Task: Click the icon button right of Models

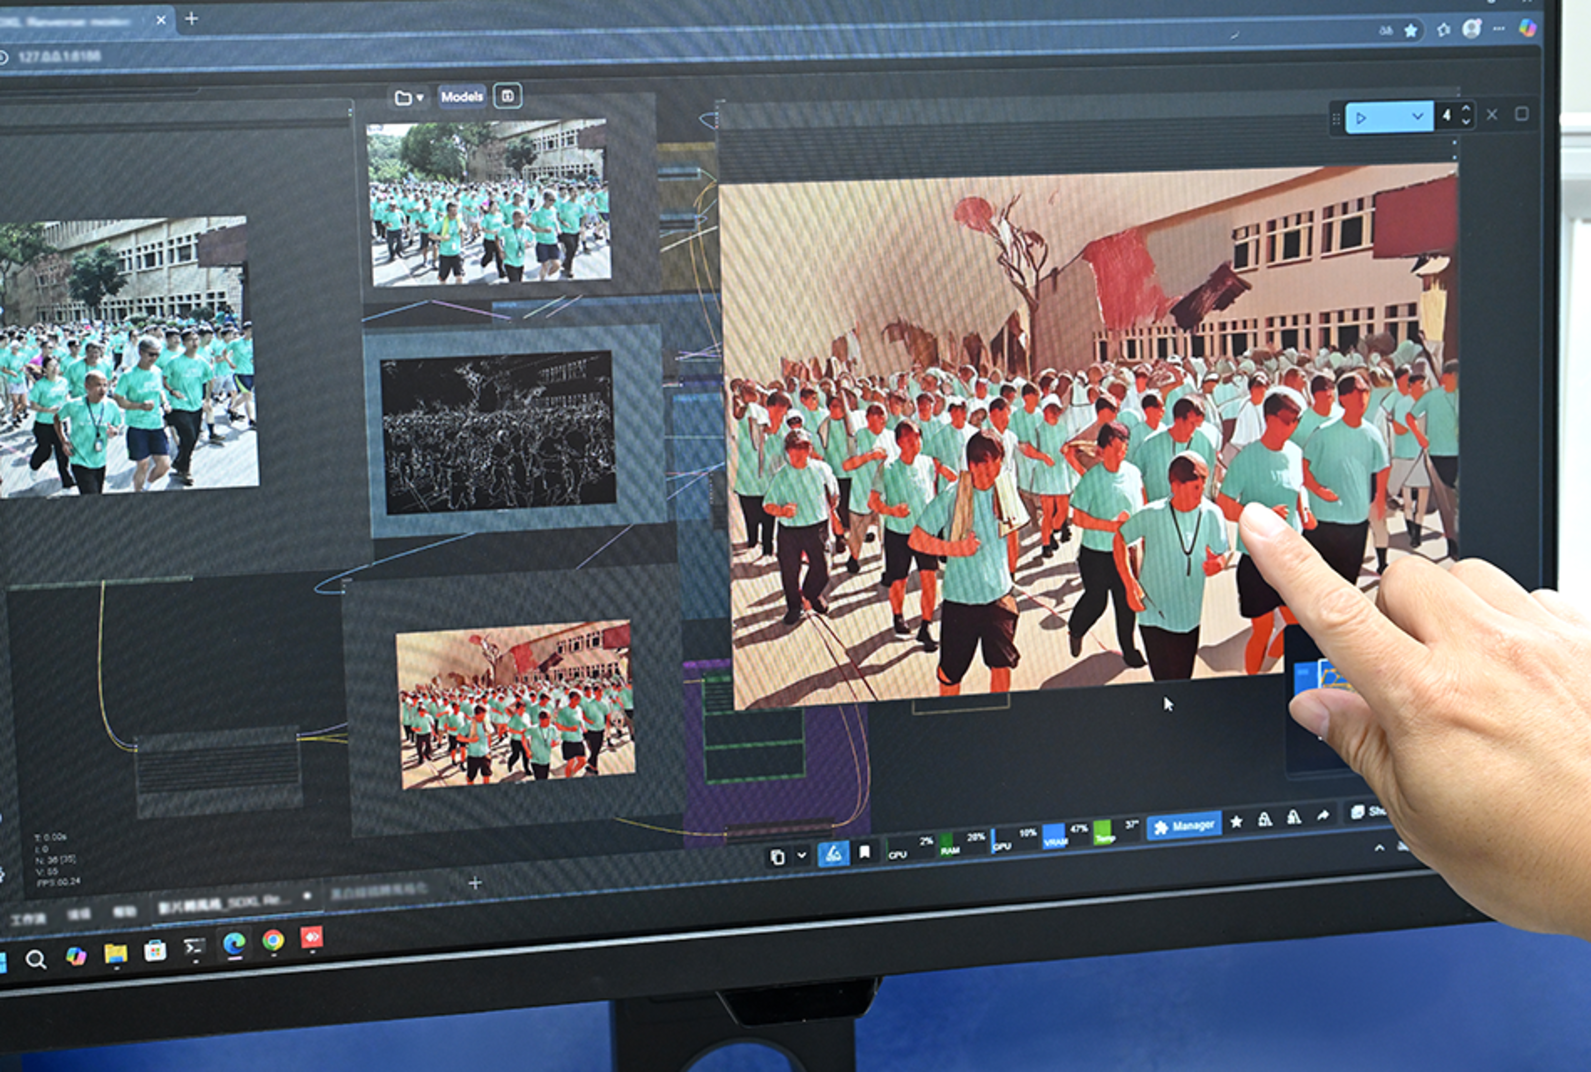Action: click(508, 96)
